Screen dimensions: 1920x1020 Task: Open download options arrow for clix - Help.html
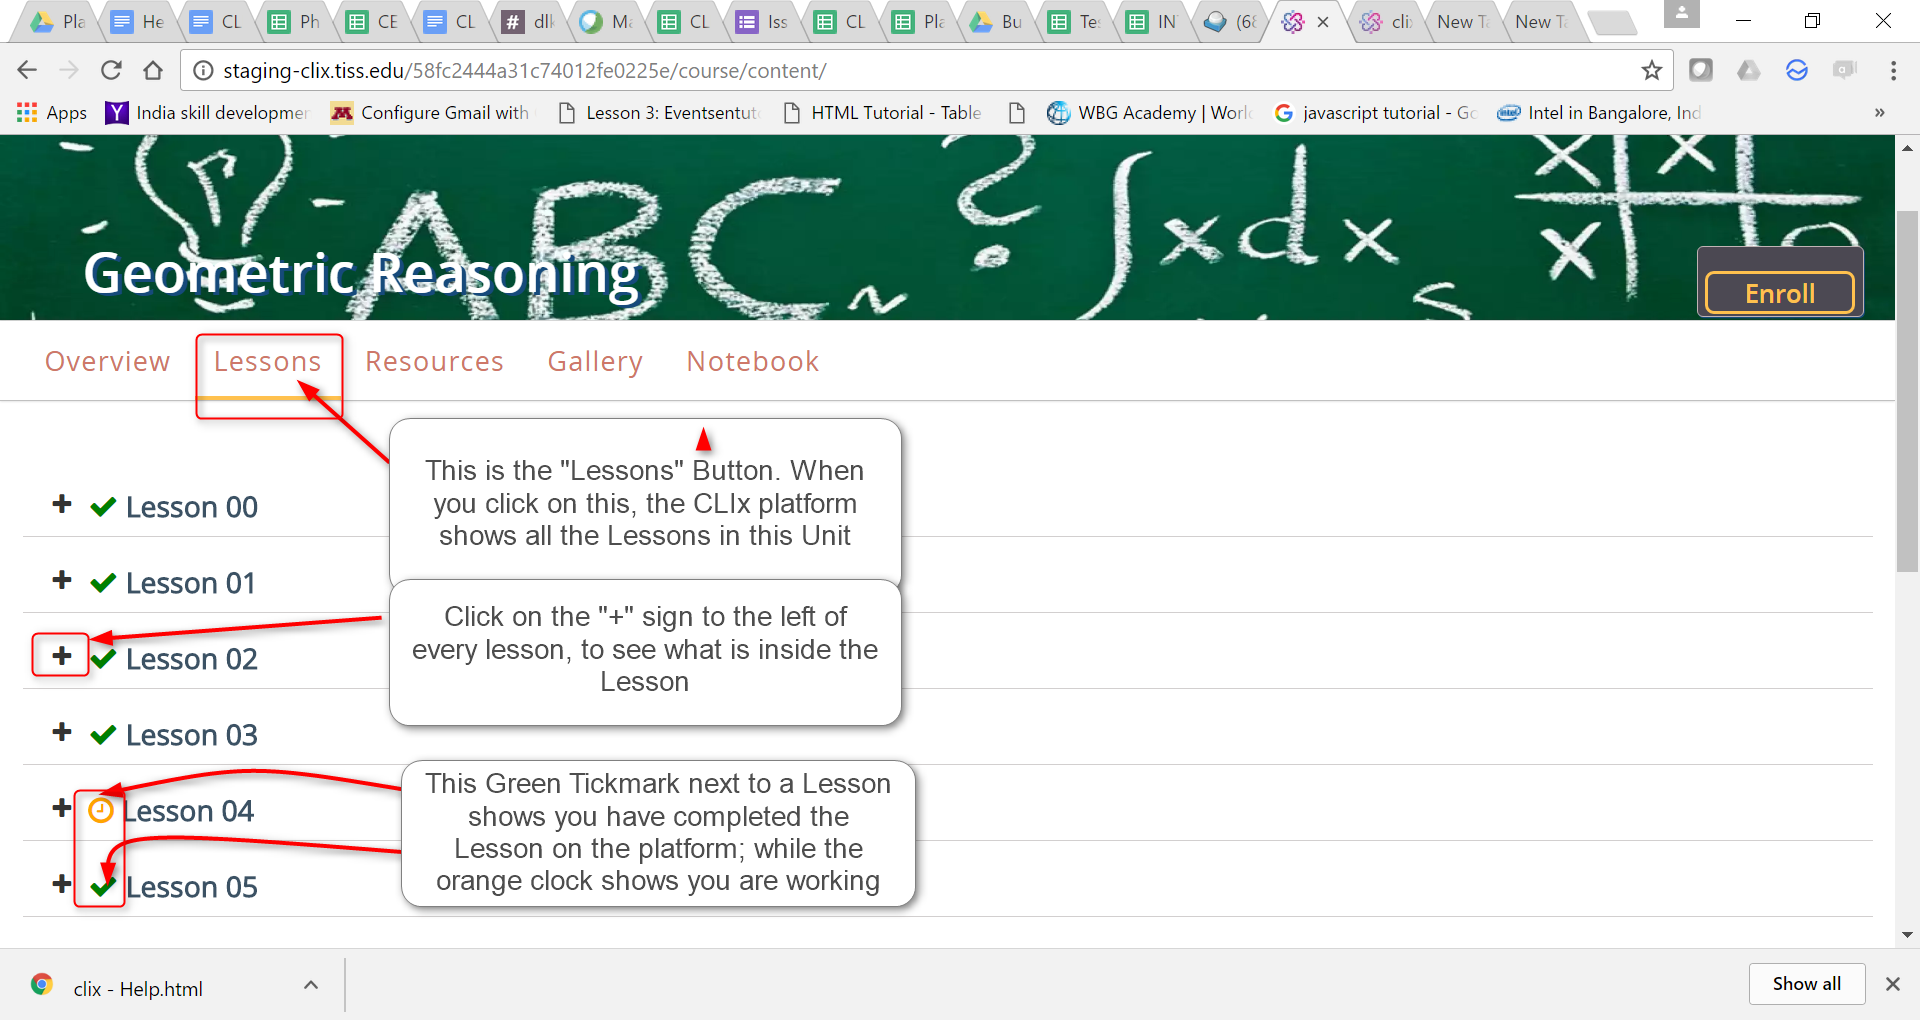[x=311, y=985]
